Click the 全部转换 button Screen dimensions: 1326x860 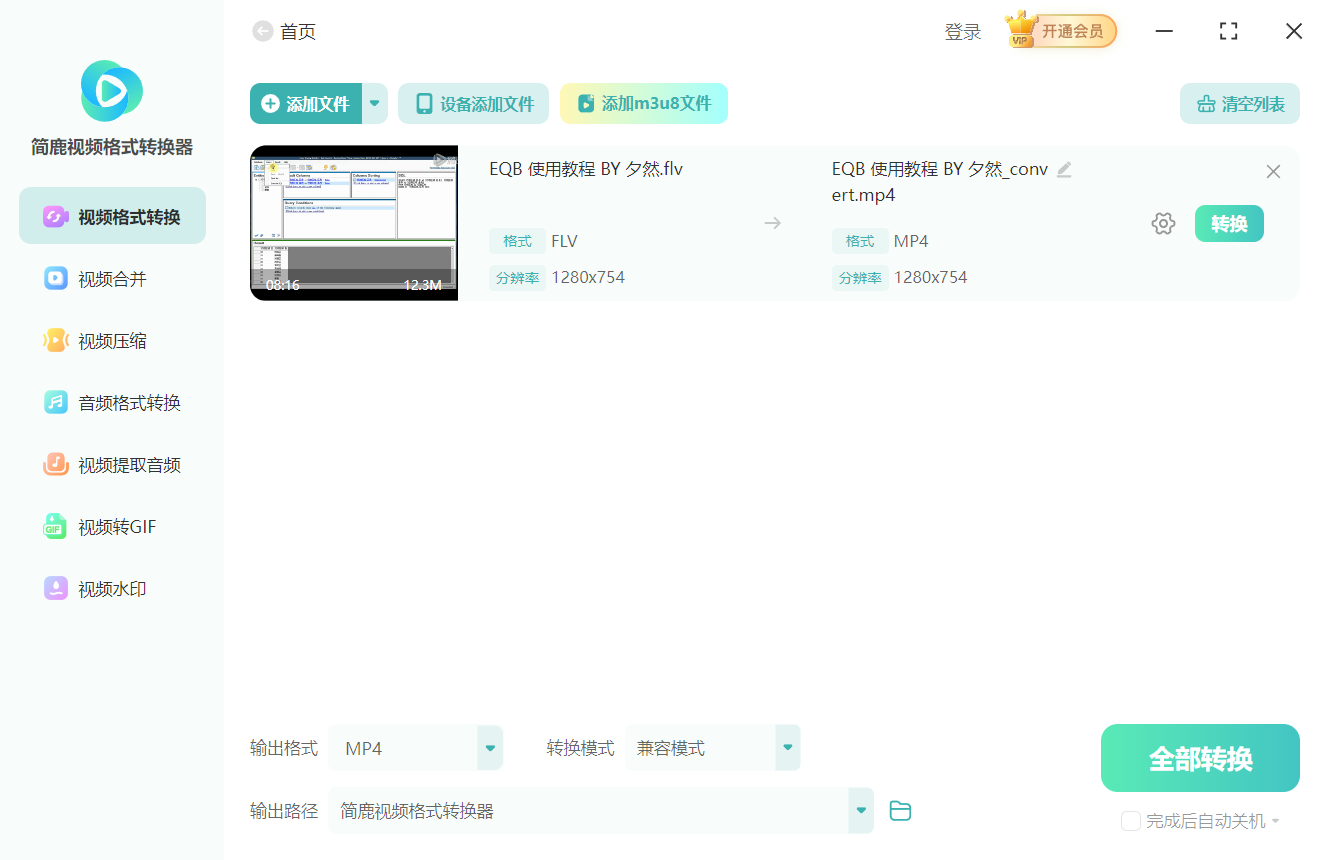(x=1200, y=758)
